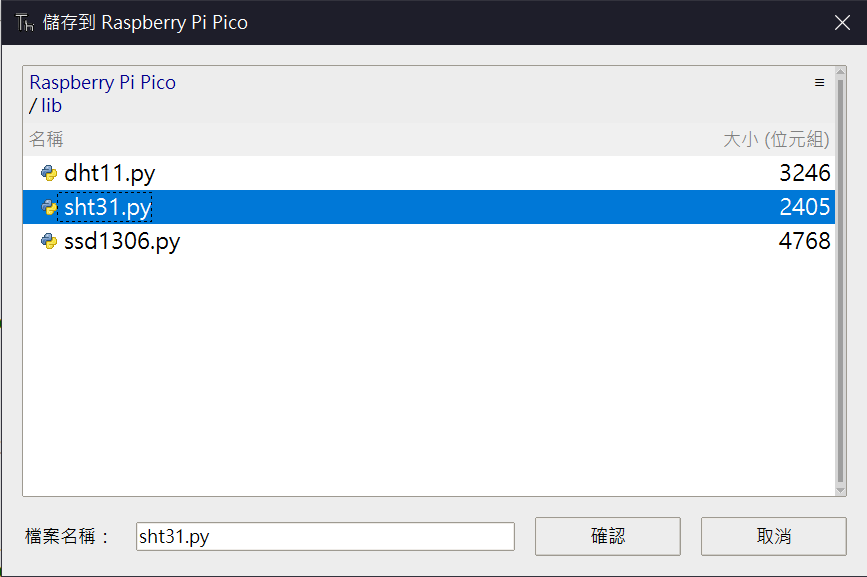Click the scrollbar up arrow
Screen dimensions: 867x577
[840, 72]
